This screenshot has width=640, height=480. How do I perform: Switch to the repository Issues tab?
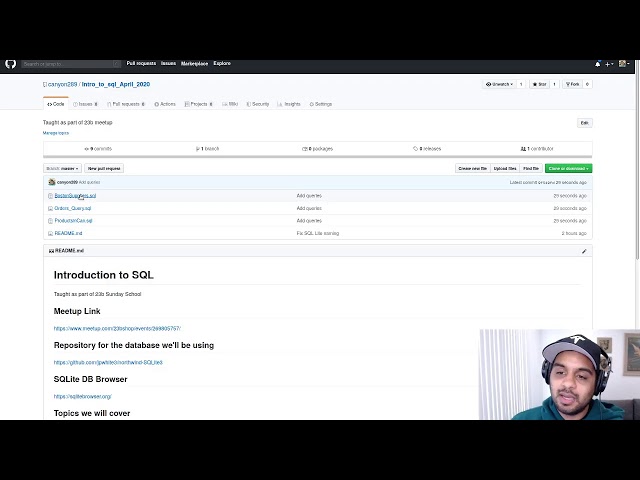85,104
